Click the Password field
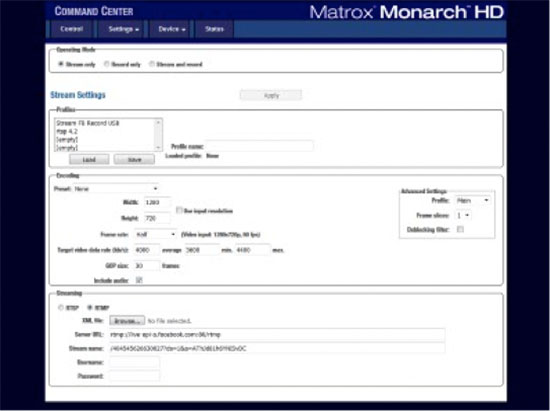550x411 pixels. [134, 376]
